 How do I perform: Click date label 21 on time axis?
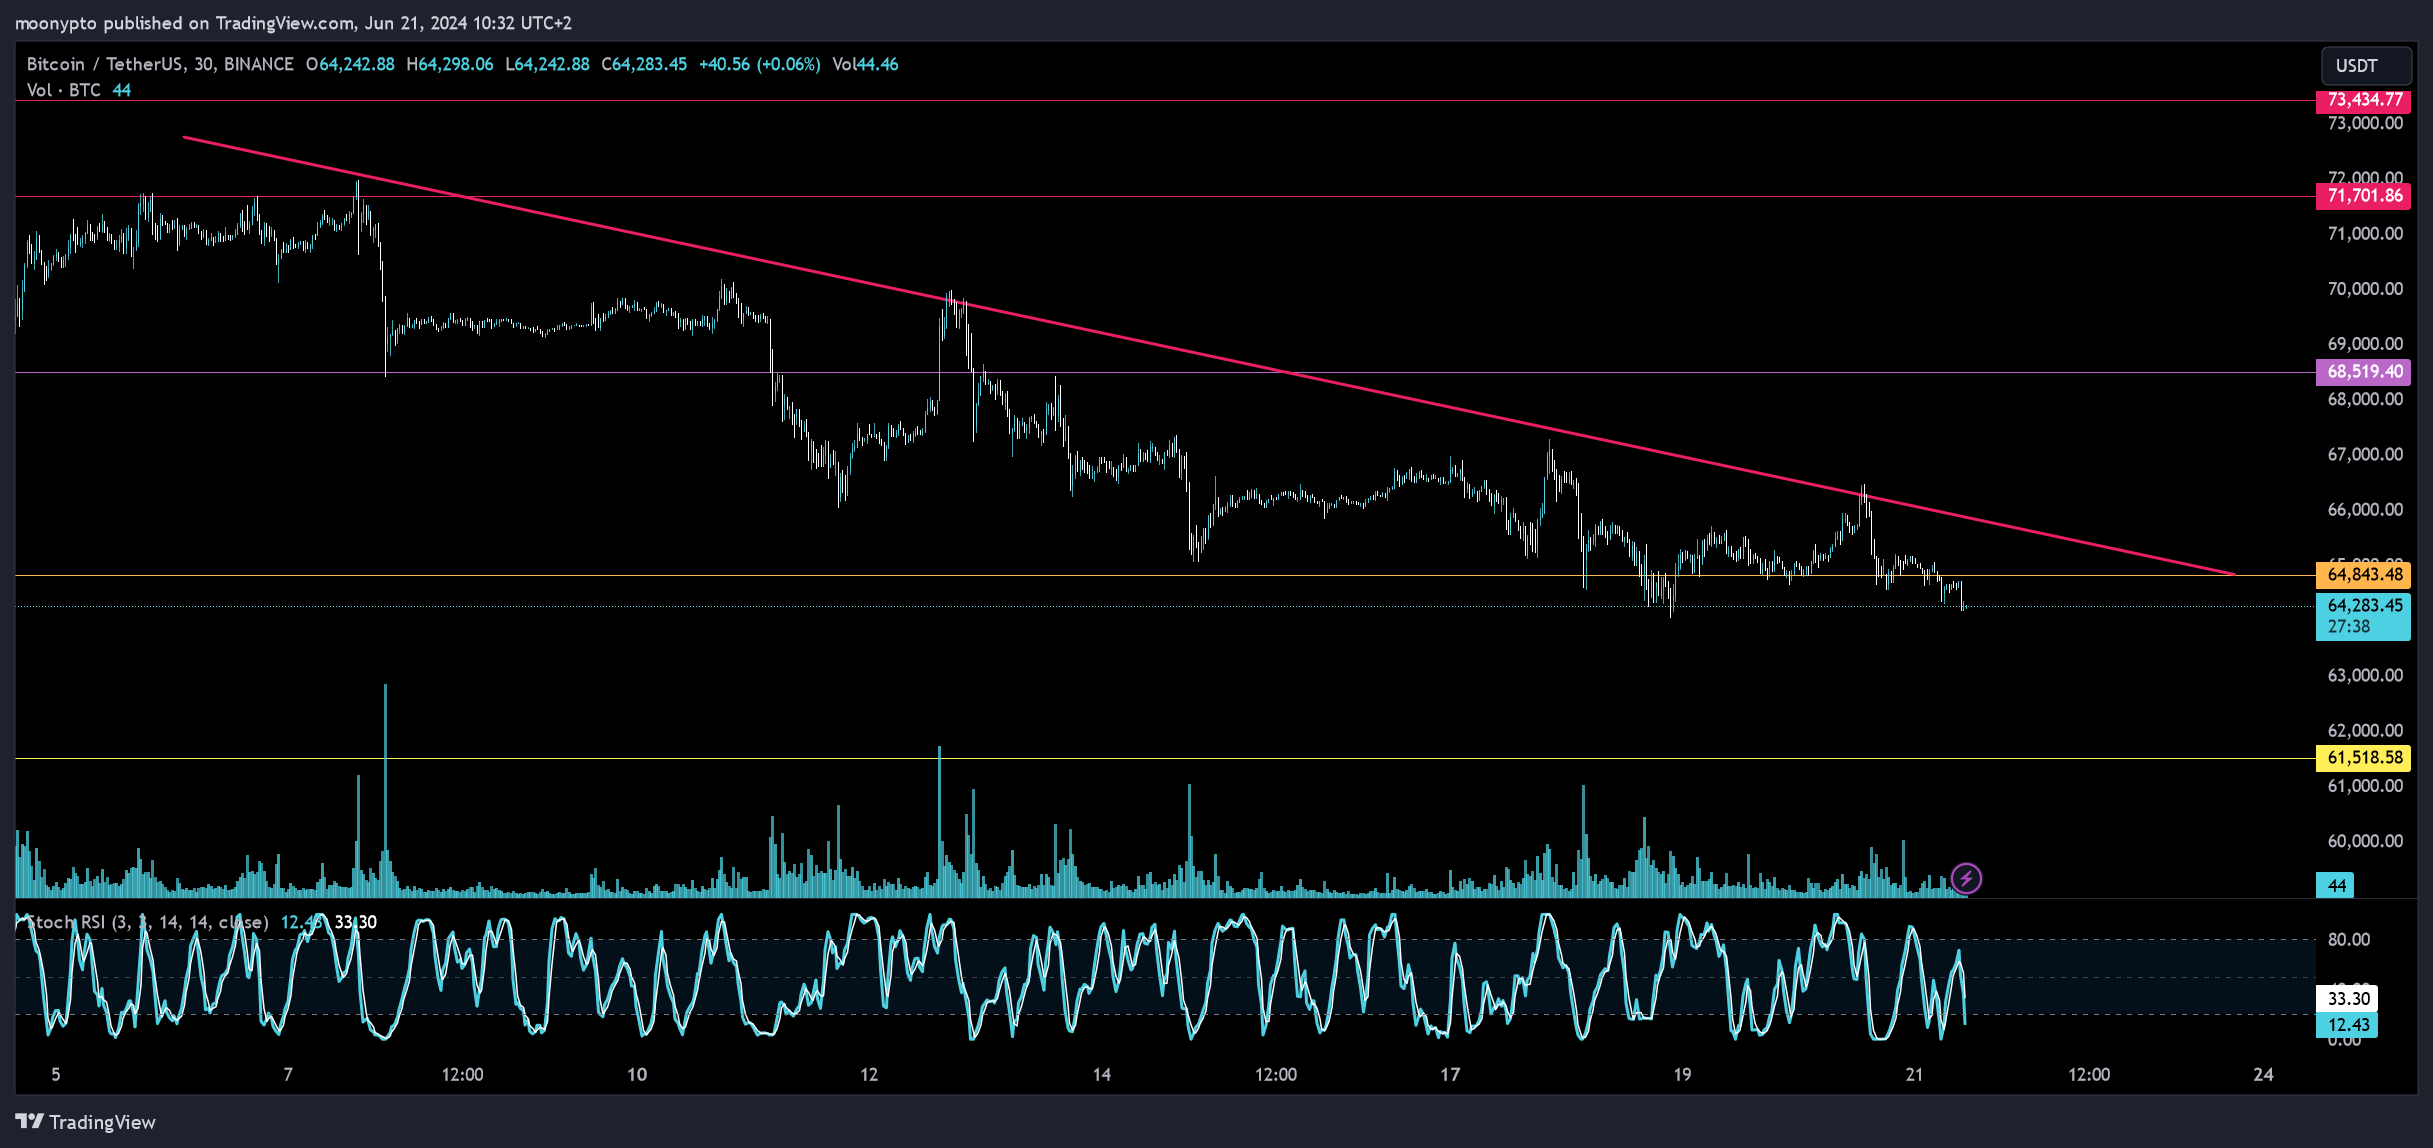coord(1914,1075)
